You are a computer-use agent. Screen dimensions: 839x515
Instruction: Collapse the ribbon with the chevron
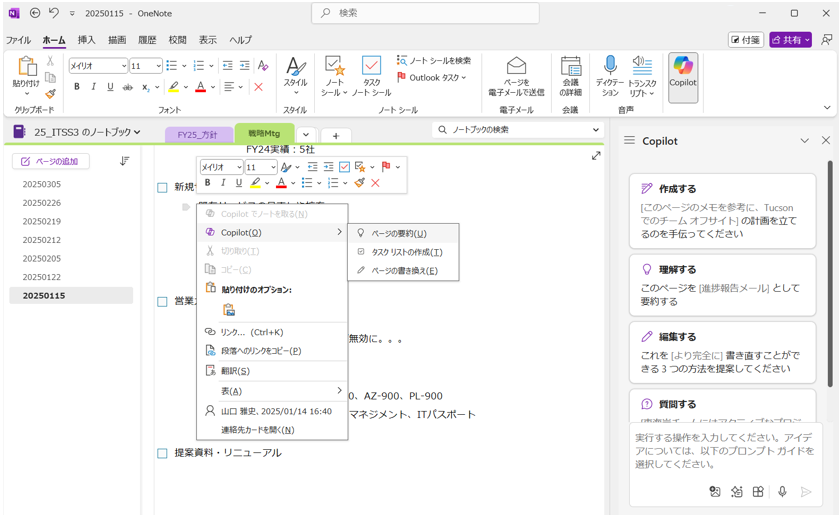pos(827,108)
